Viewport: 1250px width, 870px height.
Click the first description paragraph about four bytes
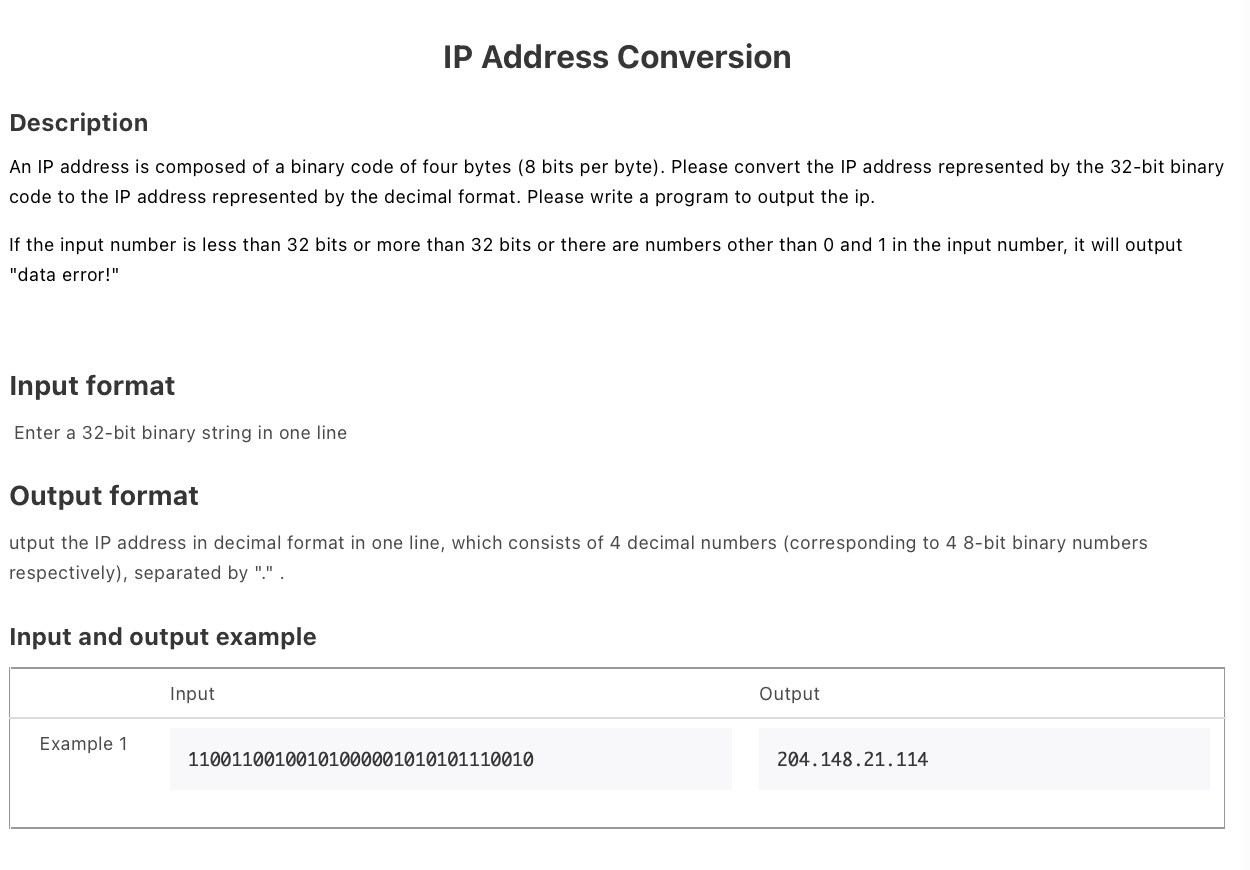[x=617, y=182]
